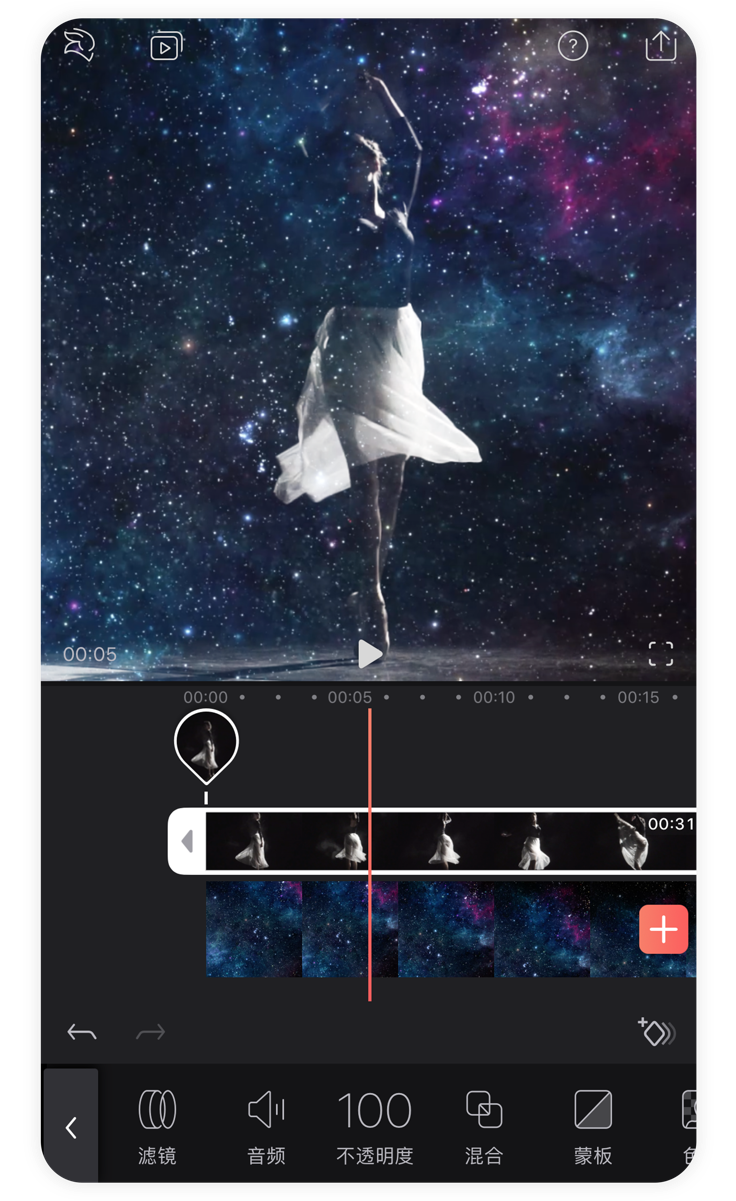Screen dimensions: 736x1201
Task: Redo the last undone action
Action: click(151, 1032)
